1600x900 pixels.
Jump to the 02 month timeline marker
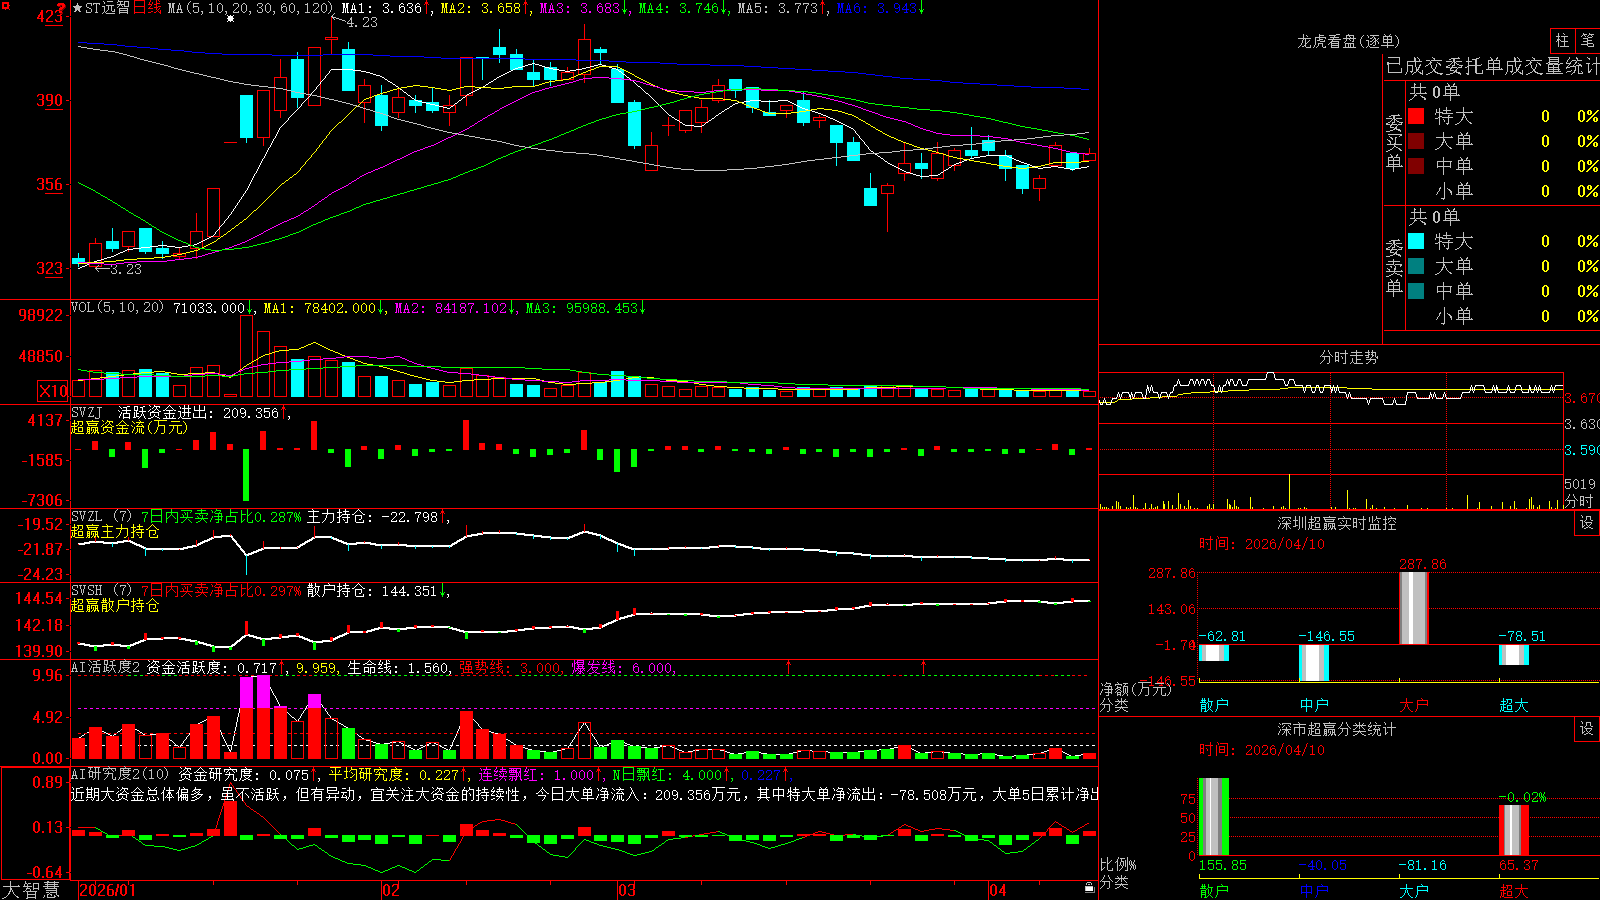coord(391,890)
